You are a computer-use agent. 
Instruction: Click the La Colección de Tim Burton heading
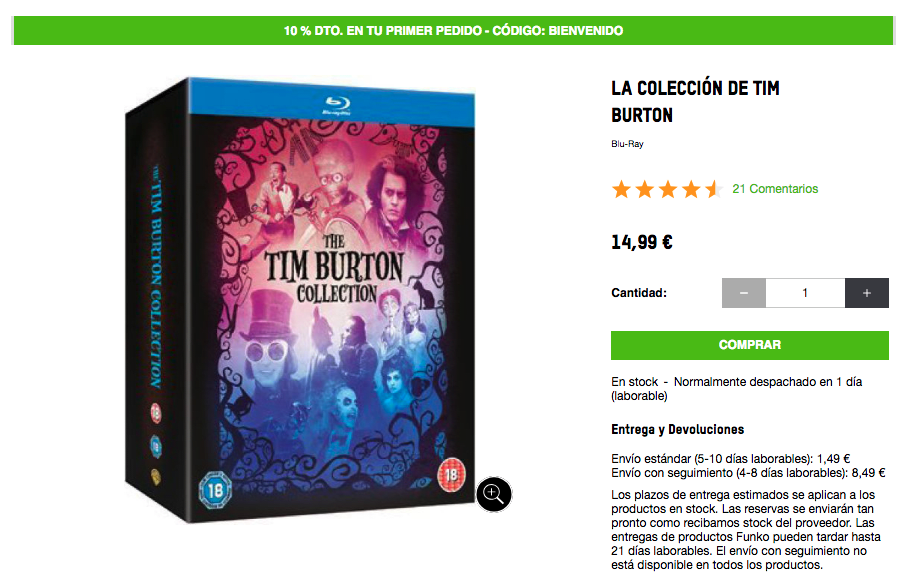click(695, 101)
